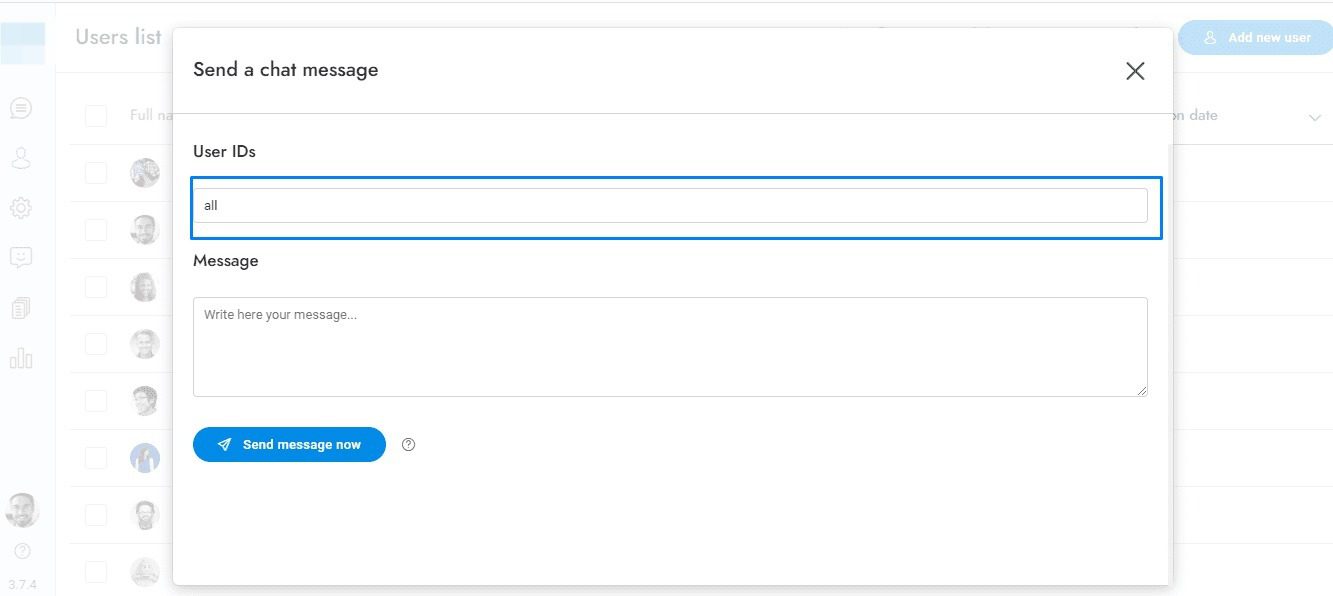
Task: Open the Conversations chat bubble sidebar icon
Action: 20,107
